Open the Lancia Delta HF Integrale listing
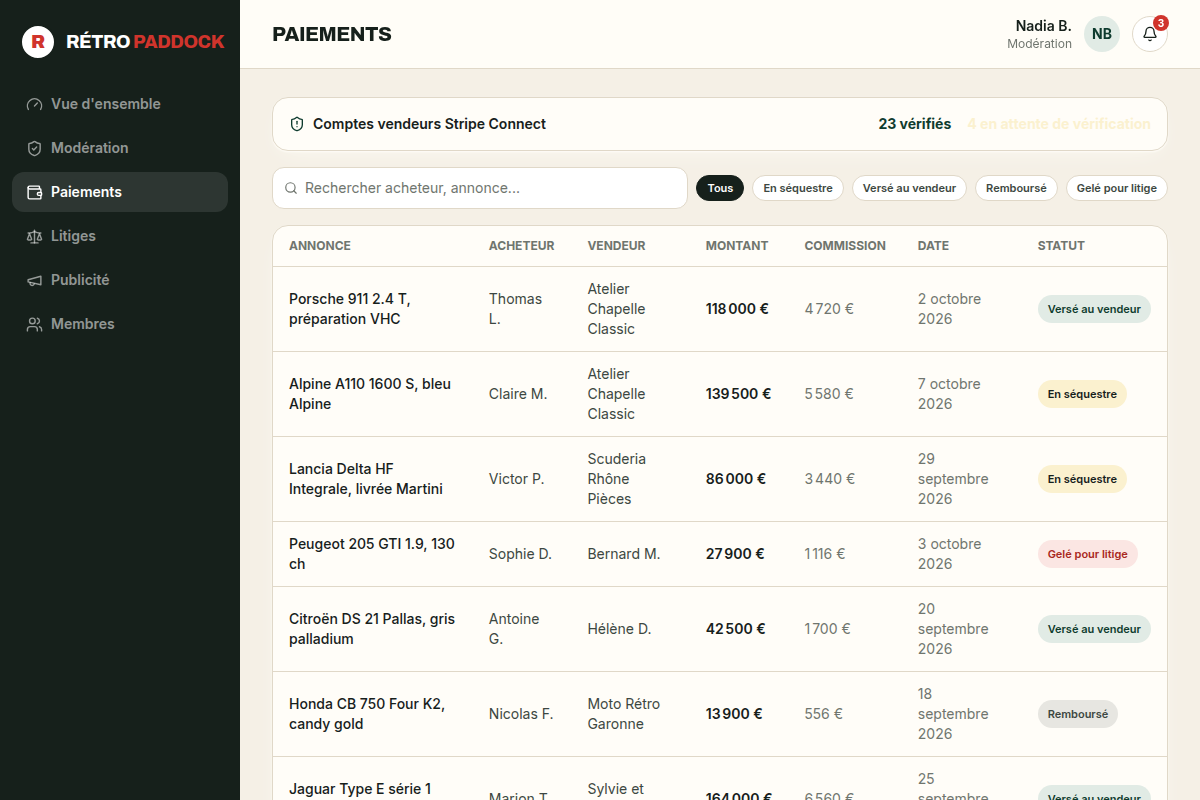Screen dimensions: 1200x800 [x=366, y=479]
